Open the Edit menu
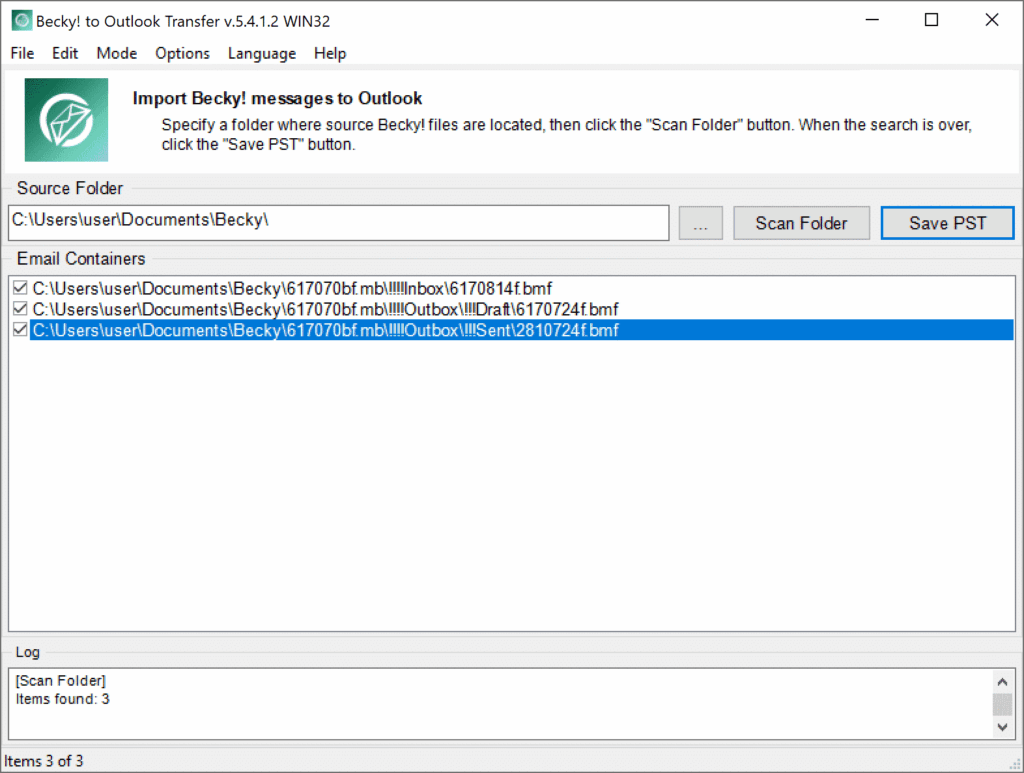 65,54
